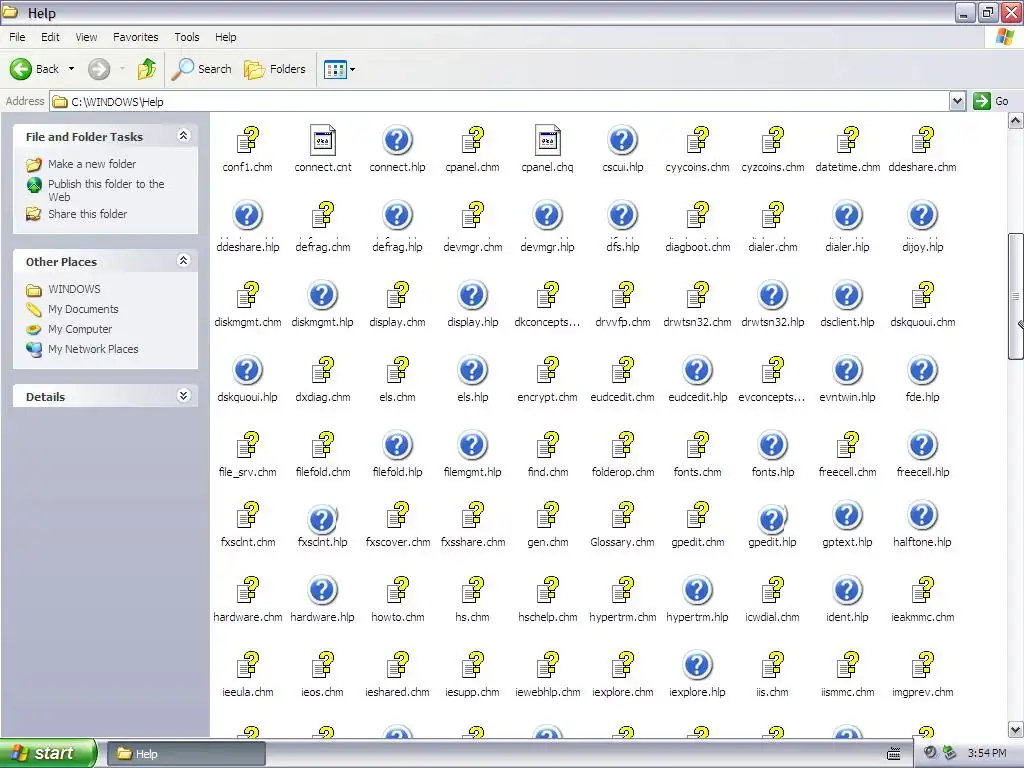This screenshot has width=1024, height=768.
Task: Click the vertical scrollbar thumb
Action: [x=1016, y=296]
